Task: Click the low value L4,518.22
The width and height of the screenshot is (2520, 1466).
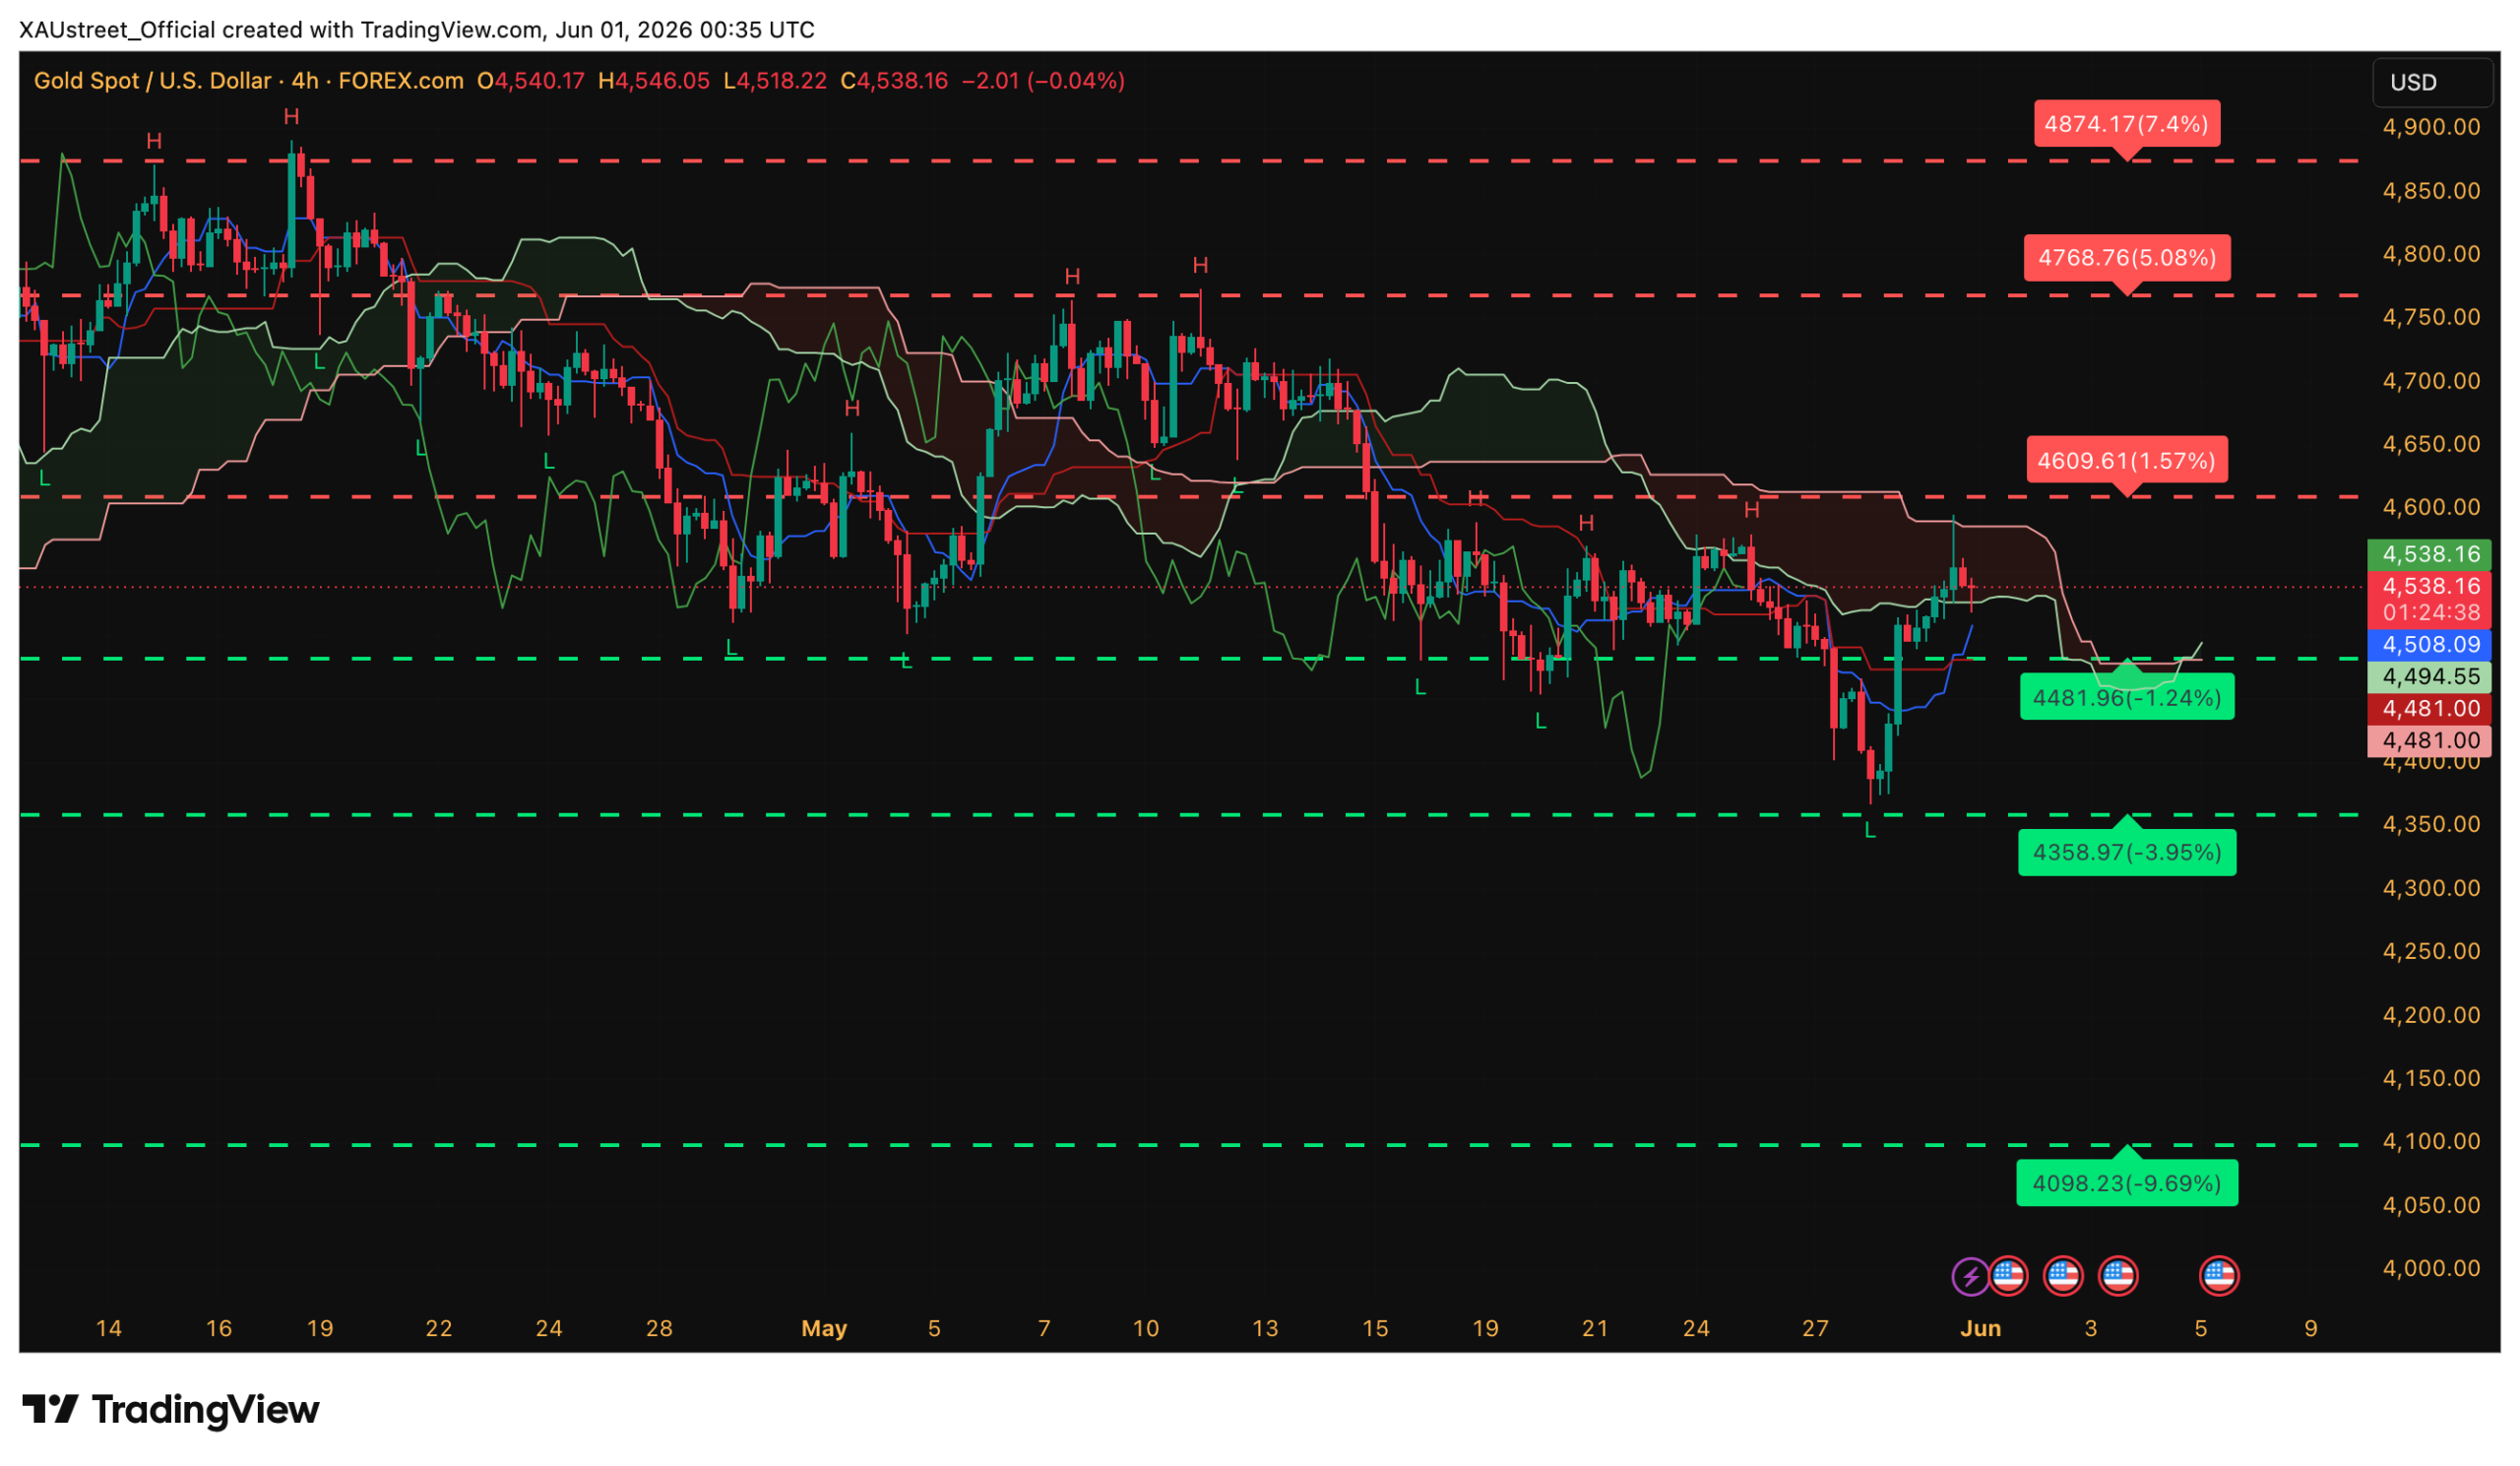Action: (775, 81)
